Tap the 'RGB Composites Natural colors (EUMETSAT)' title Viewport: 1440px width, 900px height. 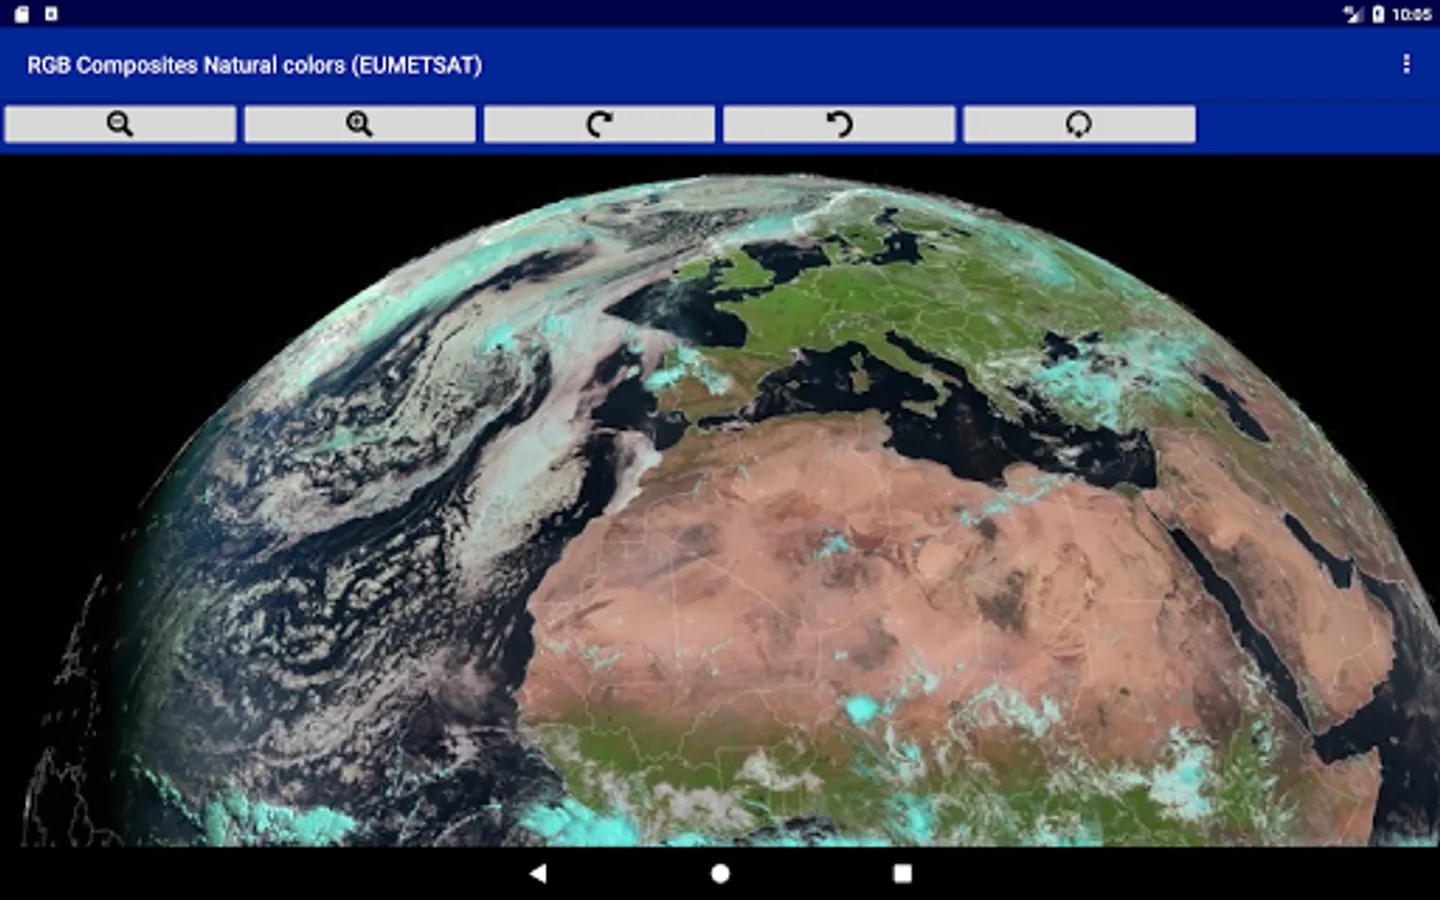coord(254,65)
